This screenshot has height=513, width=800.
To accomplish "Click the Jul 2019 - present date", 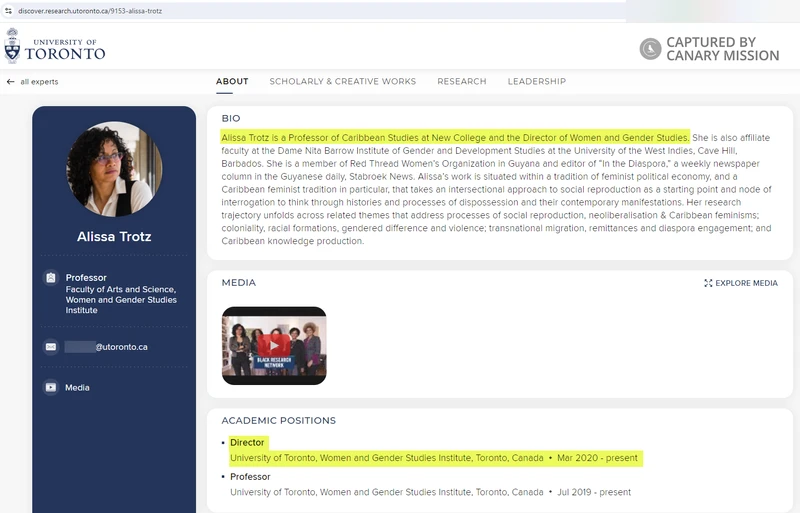I will (594, 492).
